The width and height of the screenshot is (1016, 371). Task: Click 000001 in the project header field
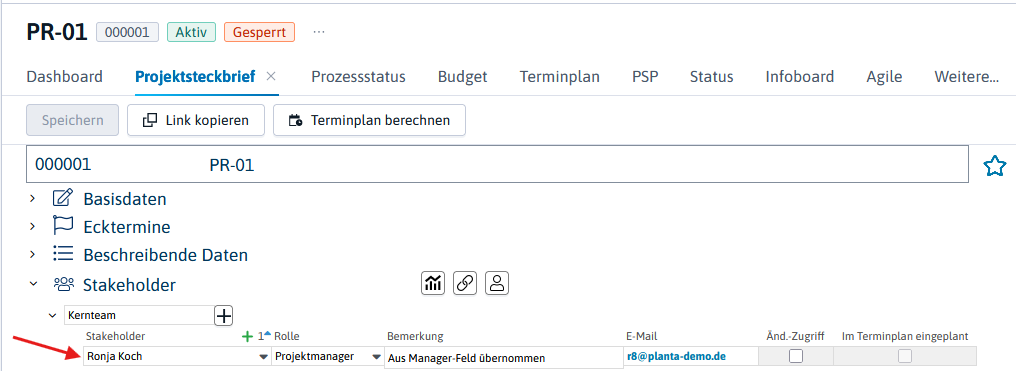63,164
